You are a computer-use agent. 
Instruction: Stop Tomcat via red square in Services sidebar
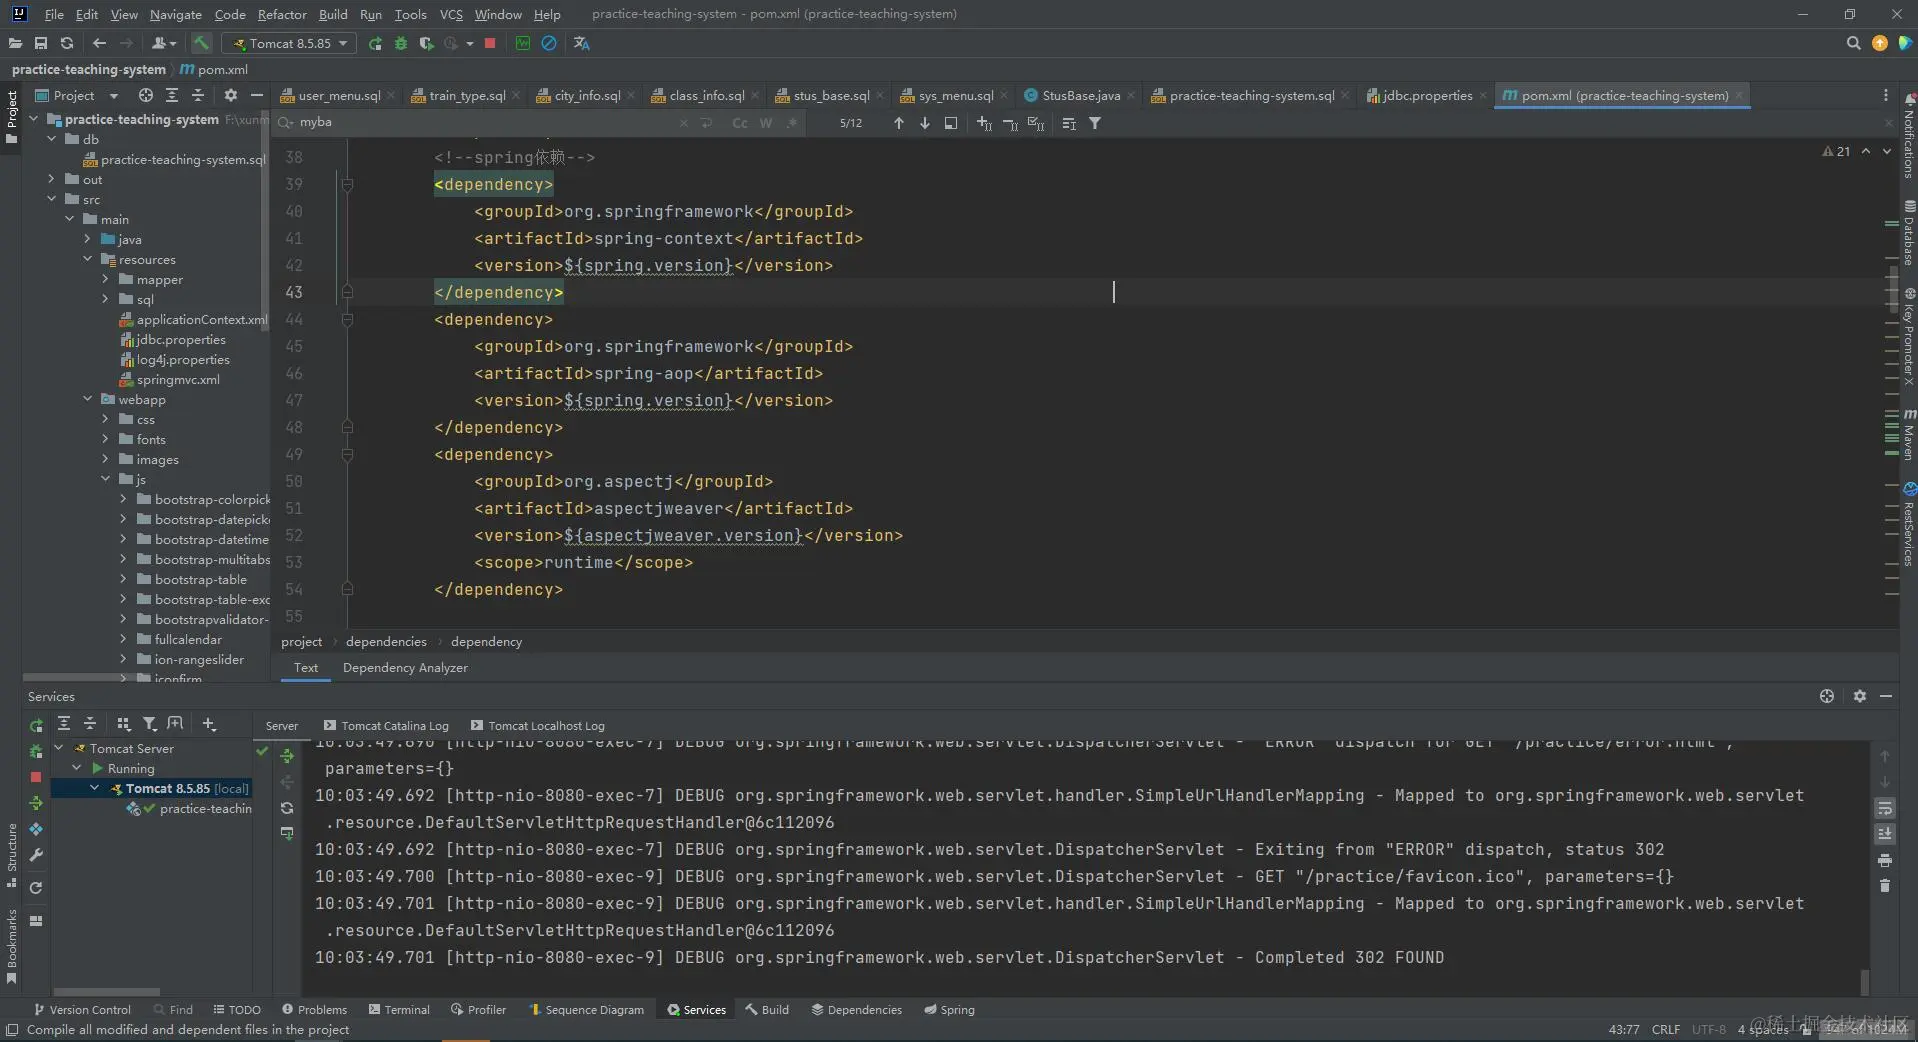[x=36, y=777]
